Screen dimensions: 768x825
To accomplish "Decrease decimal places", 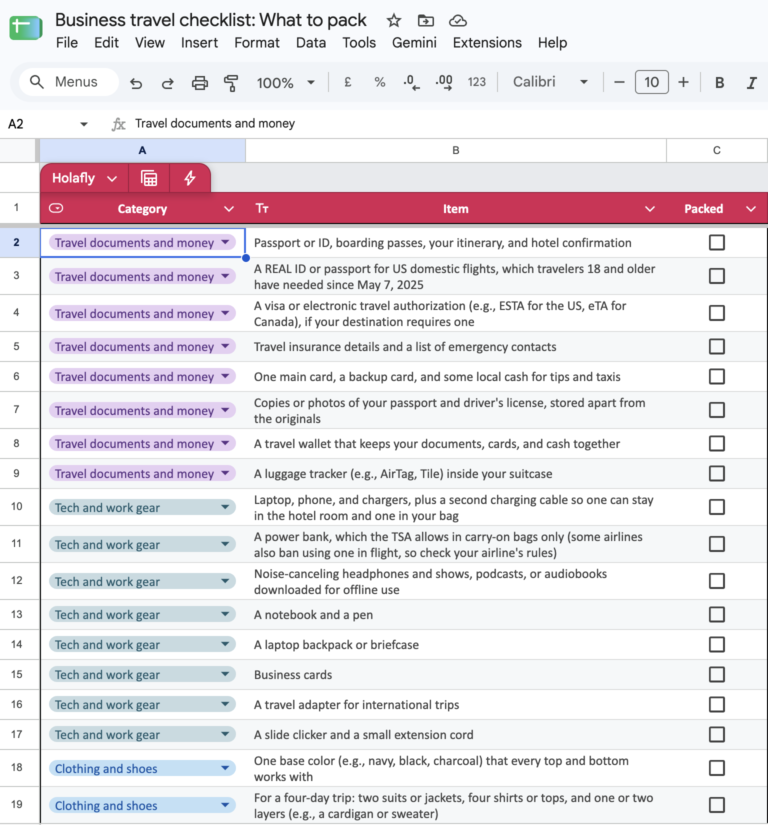I will (x=411, y=82).
